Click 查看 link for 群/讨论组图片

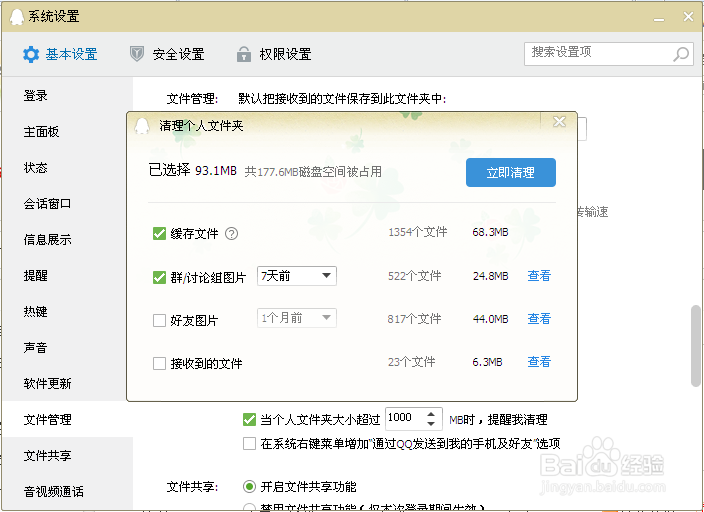[x=539, y=276]
